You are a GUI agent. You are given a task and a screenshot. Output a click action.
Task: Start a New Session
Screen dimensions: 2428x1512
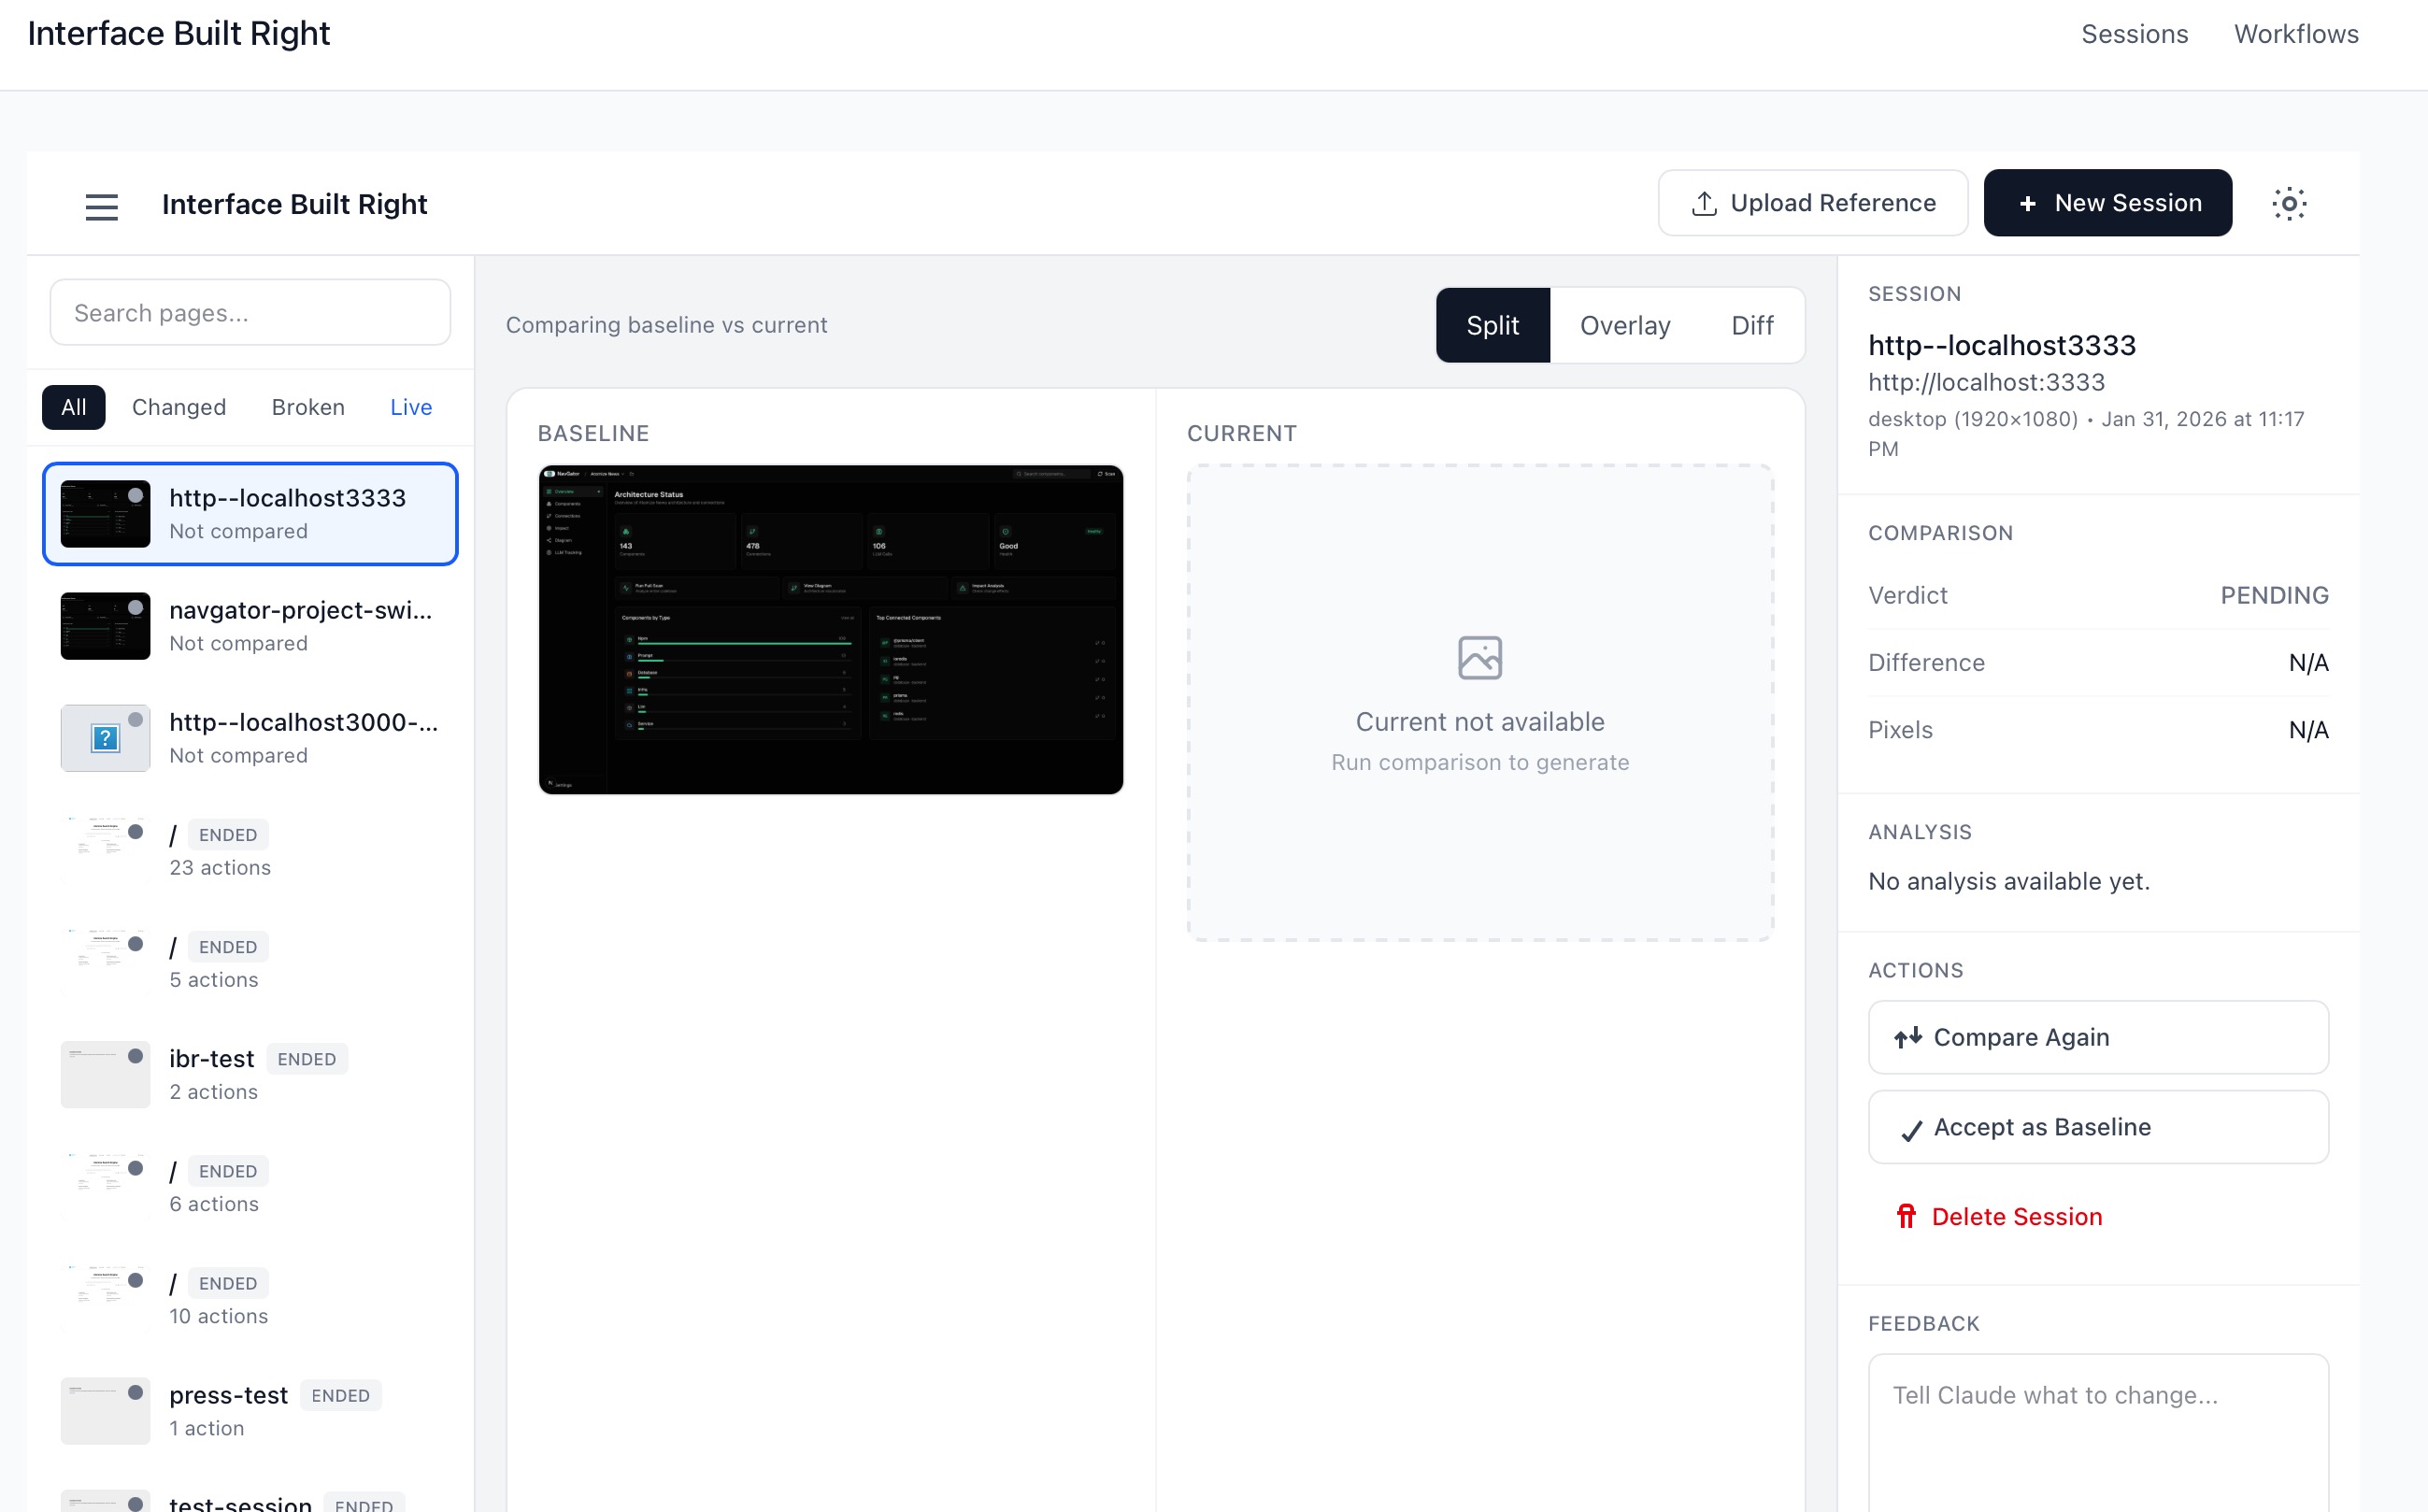coord(2108,203)
